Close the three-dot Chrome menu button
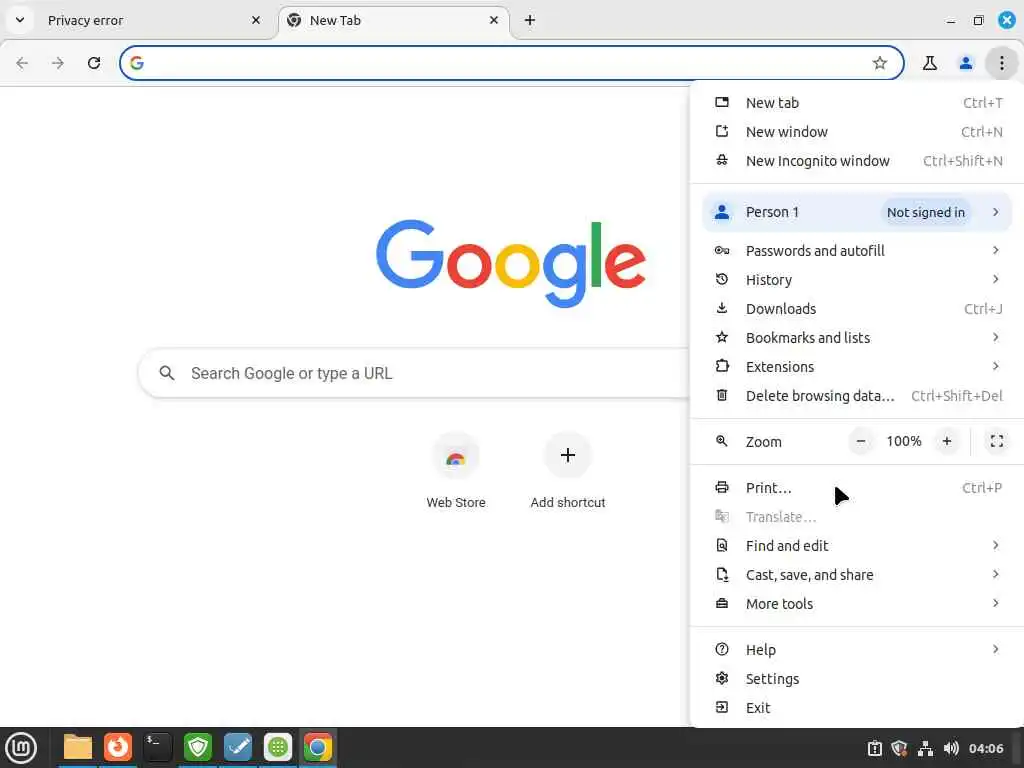Screen dimensions: 1024x768 tap(1001, 63)
